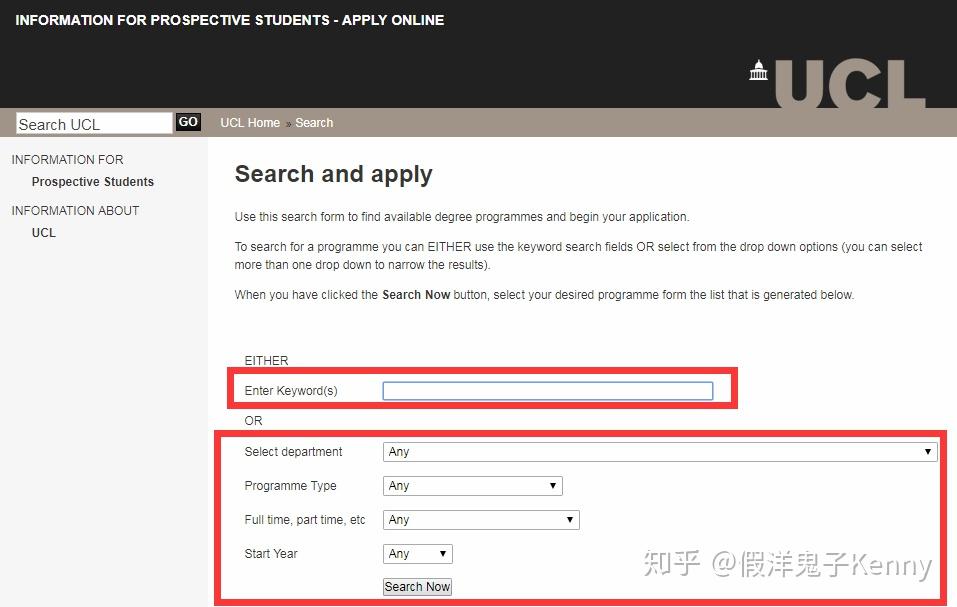
Task: Select the UCL link under Information About
Action: pos(43,232)
